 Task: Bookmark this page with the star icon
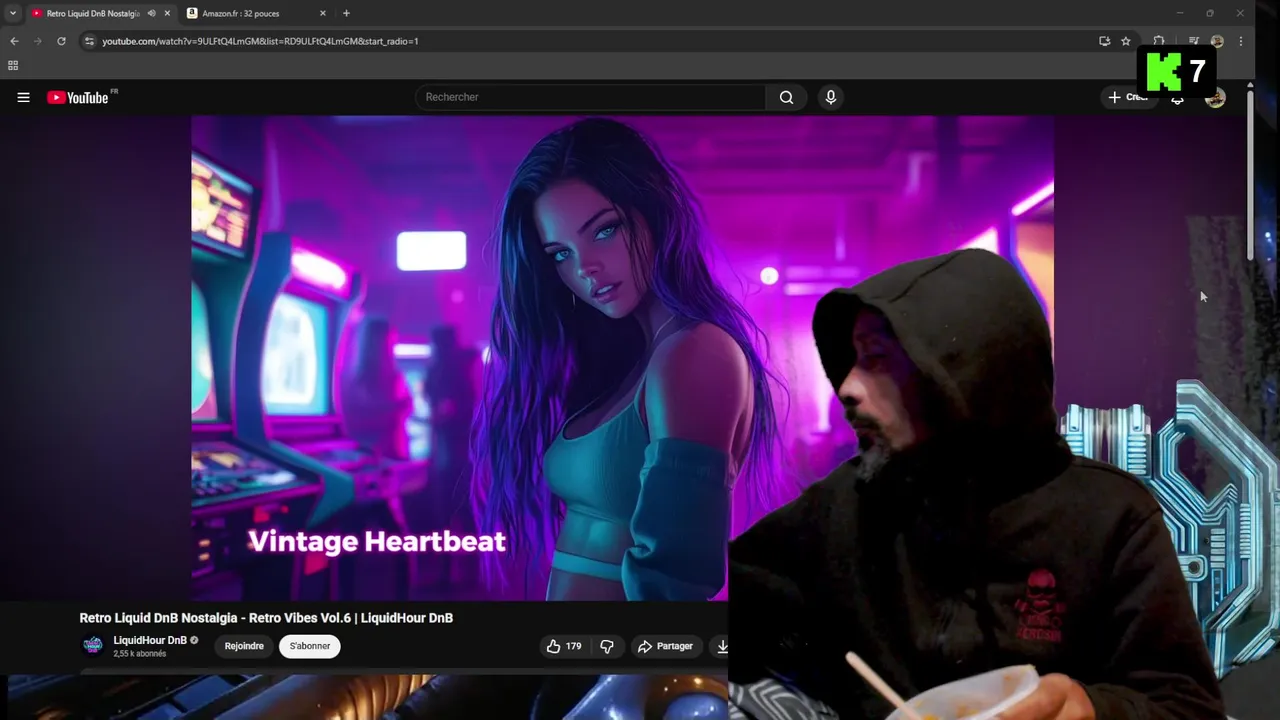(1126, 41)
